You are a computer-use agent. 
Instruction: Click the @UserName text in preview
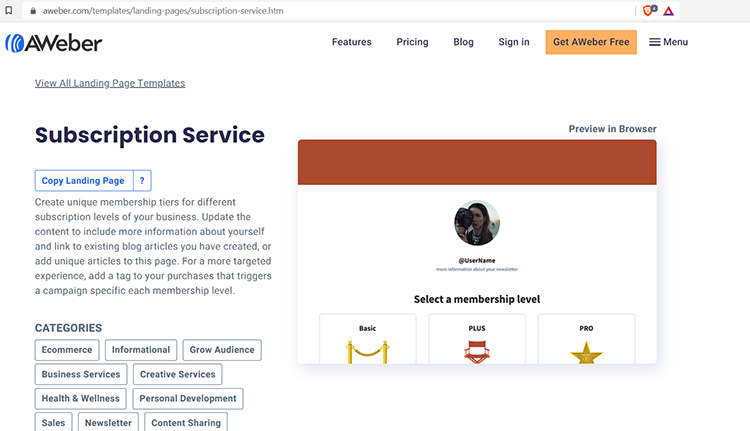477,260
